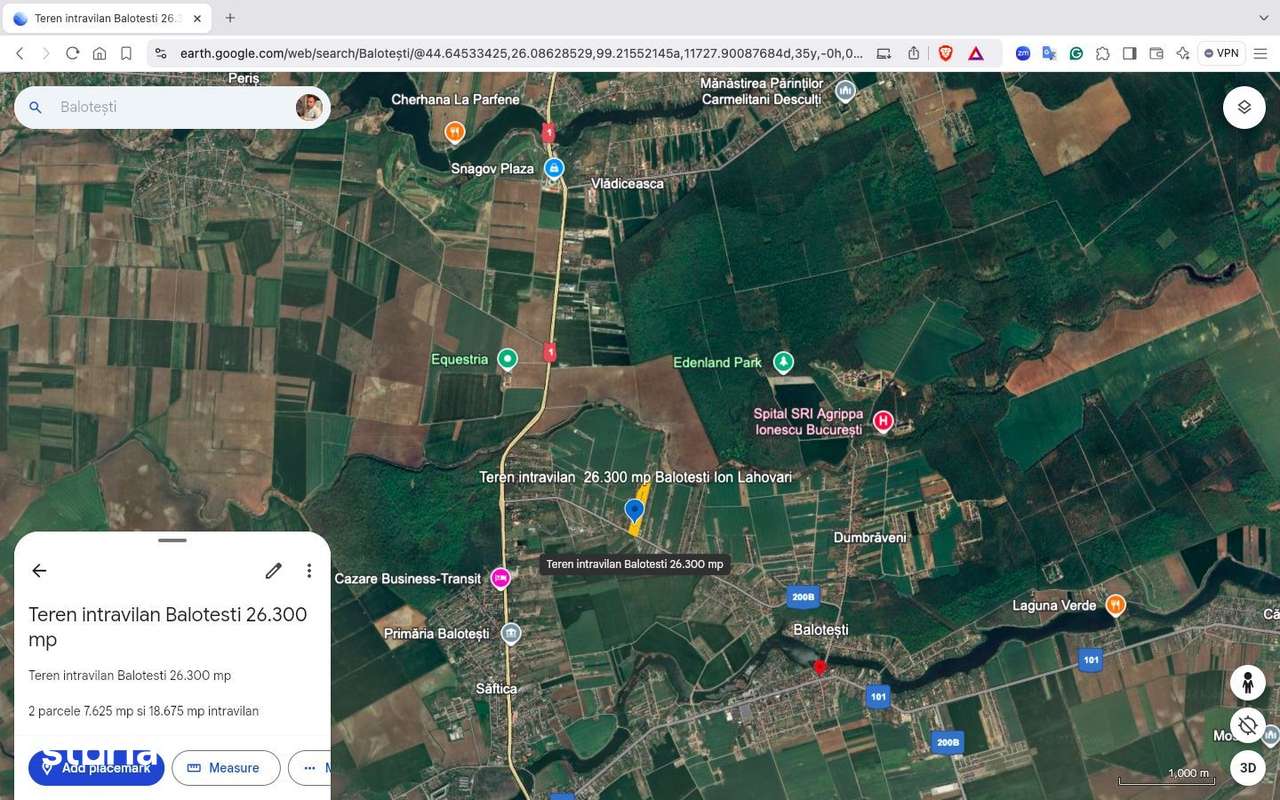Select the Pegman street view icon
The width and height of the screenshot is (1280, 800).
(1247, 683)
